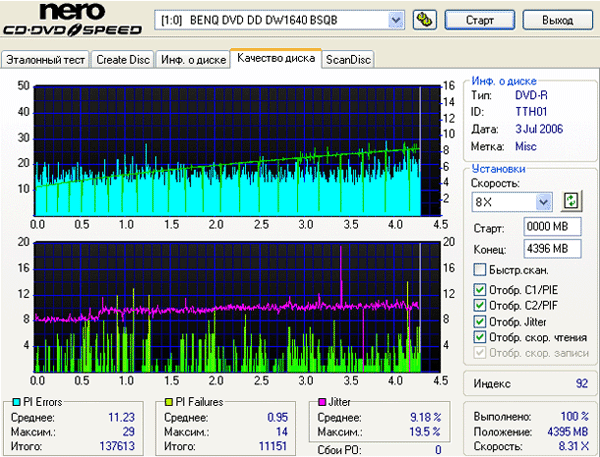Viewport: 600px width, 457px height.
Task: Disable the Отобр. Jitter checkbox
Action: (480, 322)
